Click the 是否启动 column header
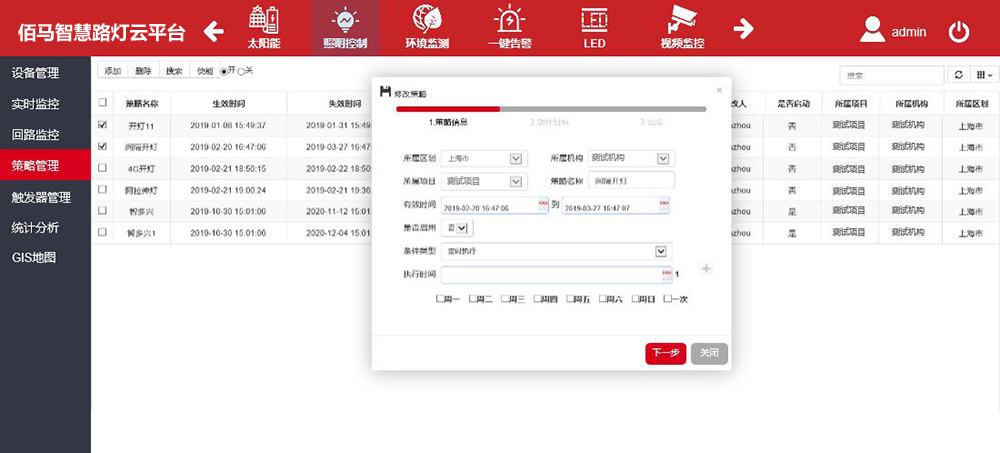This screenshot has height=453, width=1000. click(793, 103)
